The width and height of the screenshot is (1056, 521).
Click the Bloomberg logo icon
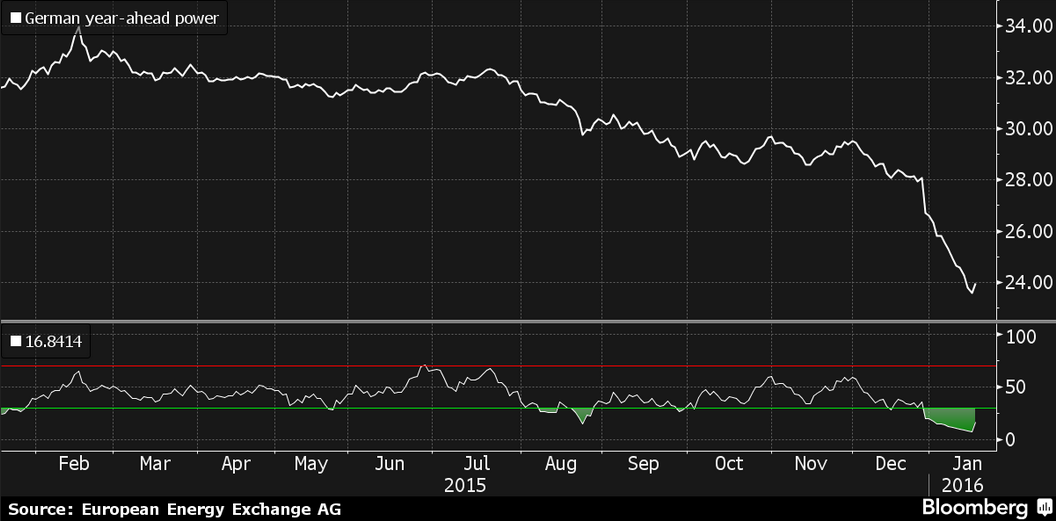click(x=1041, y=509)
